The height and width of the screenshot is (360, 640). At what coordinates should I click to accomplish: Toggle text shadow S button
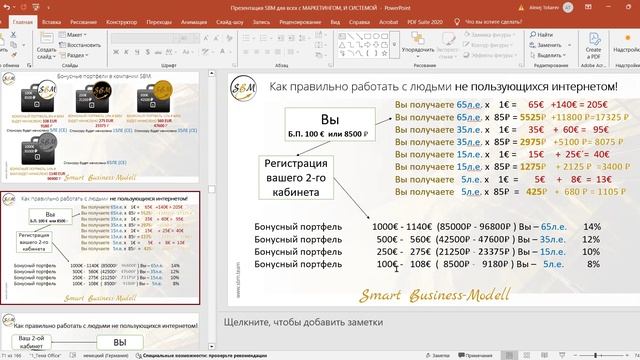147,52
